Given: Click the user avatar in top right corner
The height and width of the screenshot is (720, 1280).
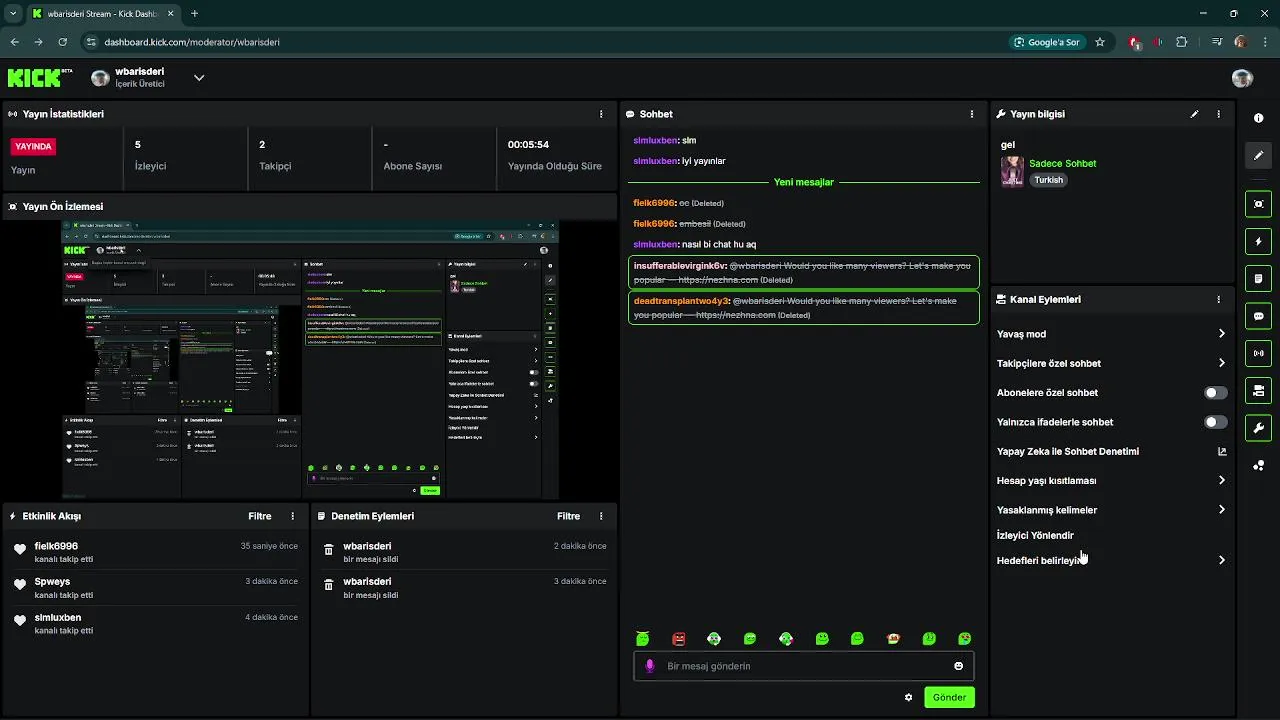Looking at the screenshot, I should [1242, 78].
